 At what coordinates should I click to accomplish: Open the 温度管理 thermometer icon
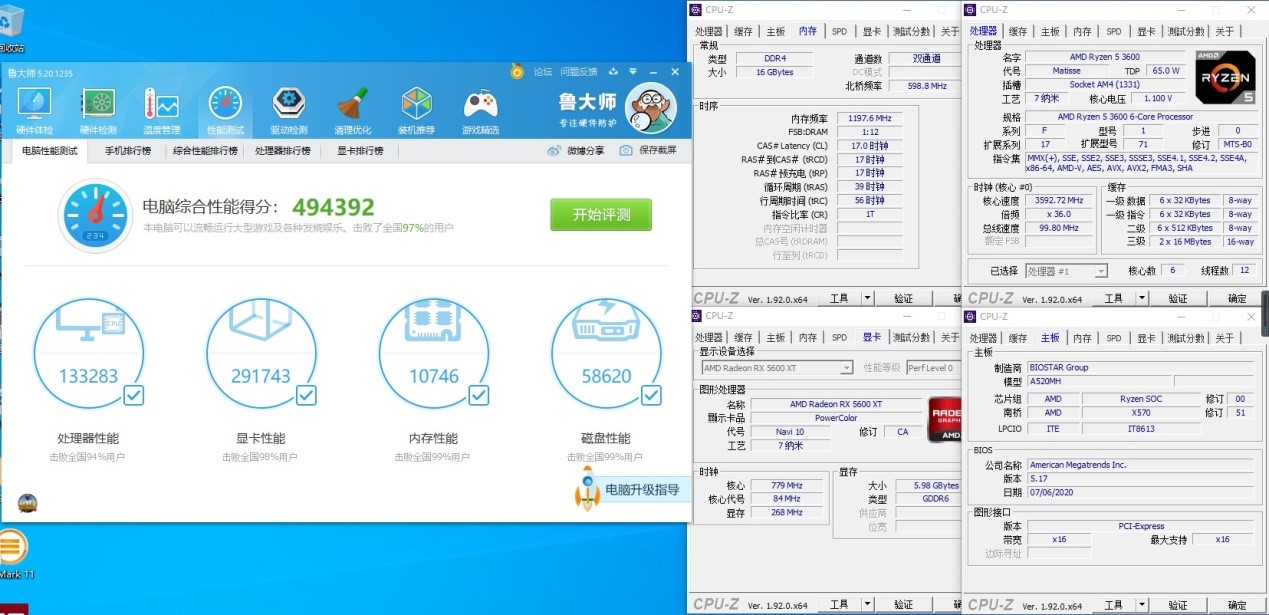161,103
